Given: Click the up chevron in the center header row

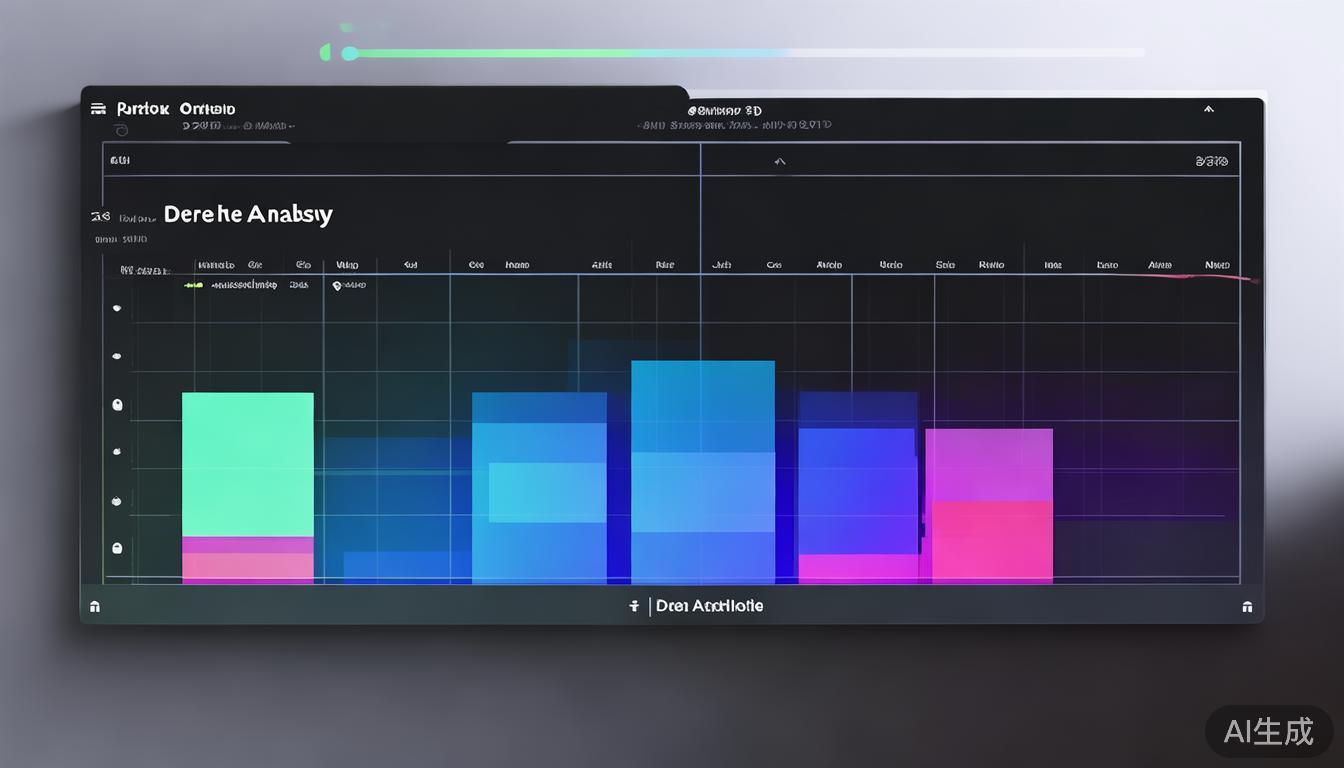Looking at the screenshot, I should 781,161.
